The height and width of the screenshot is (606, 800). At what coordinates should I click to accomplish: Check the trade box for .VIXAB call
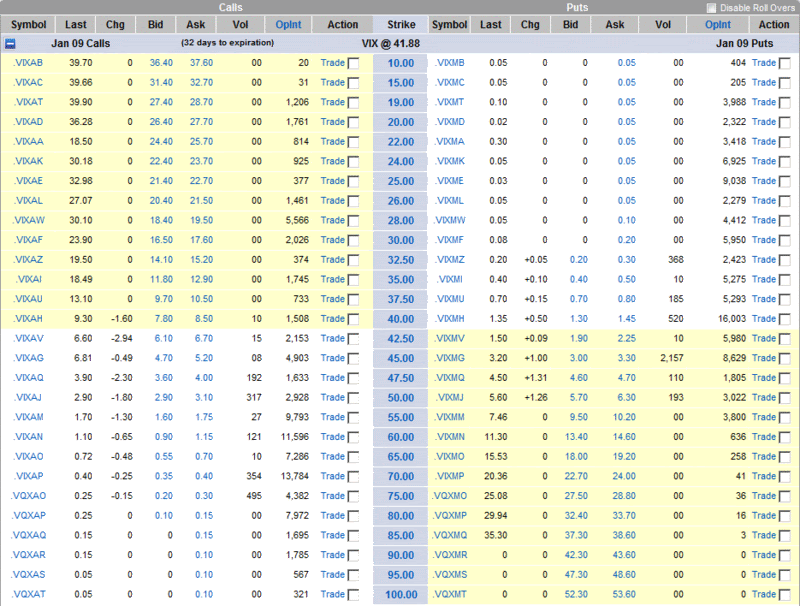click(x=353, y=63)
